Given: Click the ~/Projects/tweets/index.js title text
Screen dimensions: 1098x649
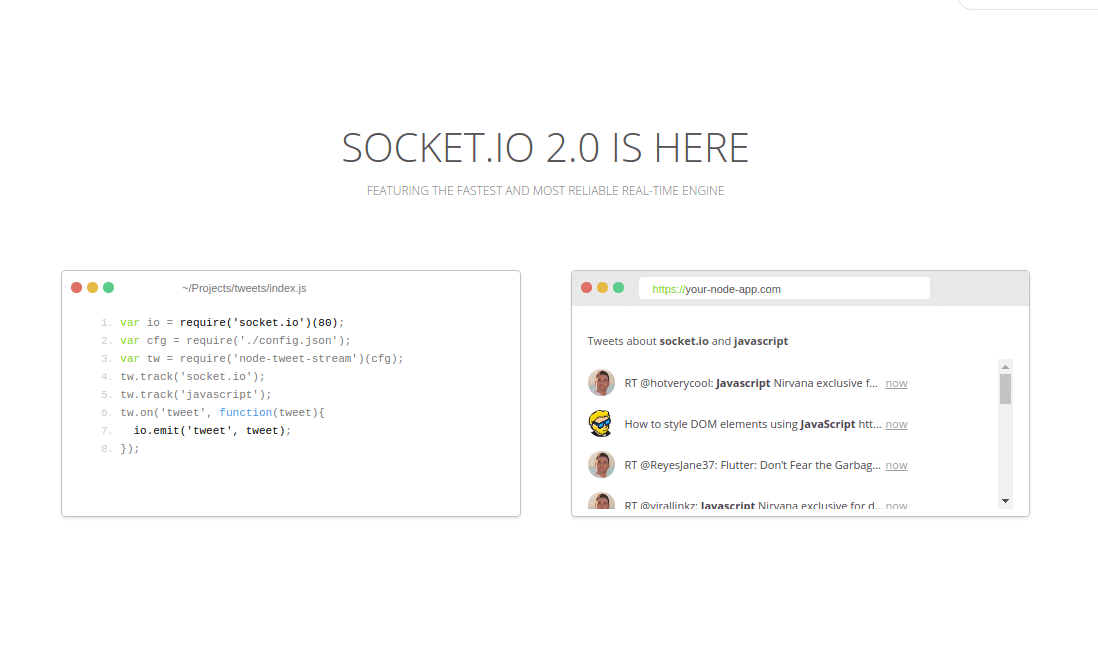Looking at the screenshot, I should [244, 288].
